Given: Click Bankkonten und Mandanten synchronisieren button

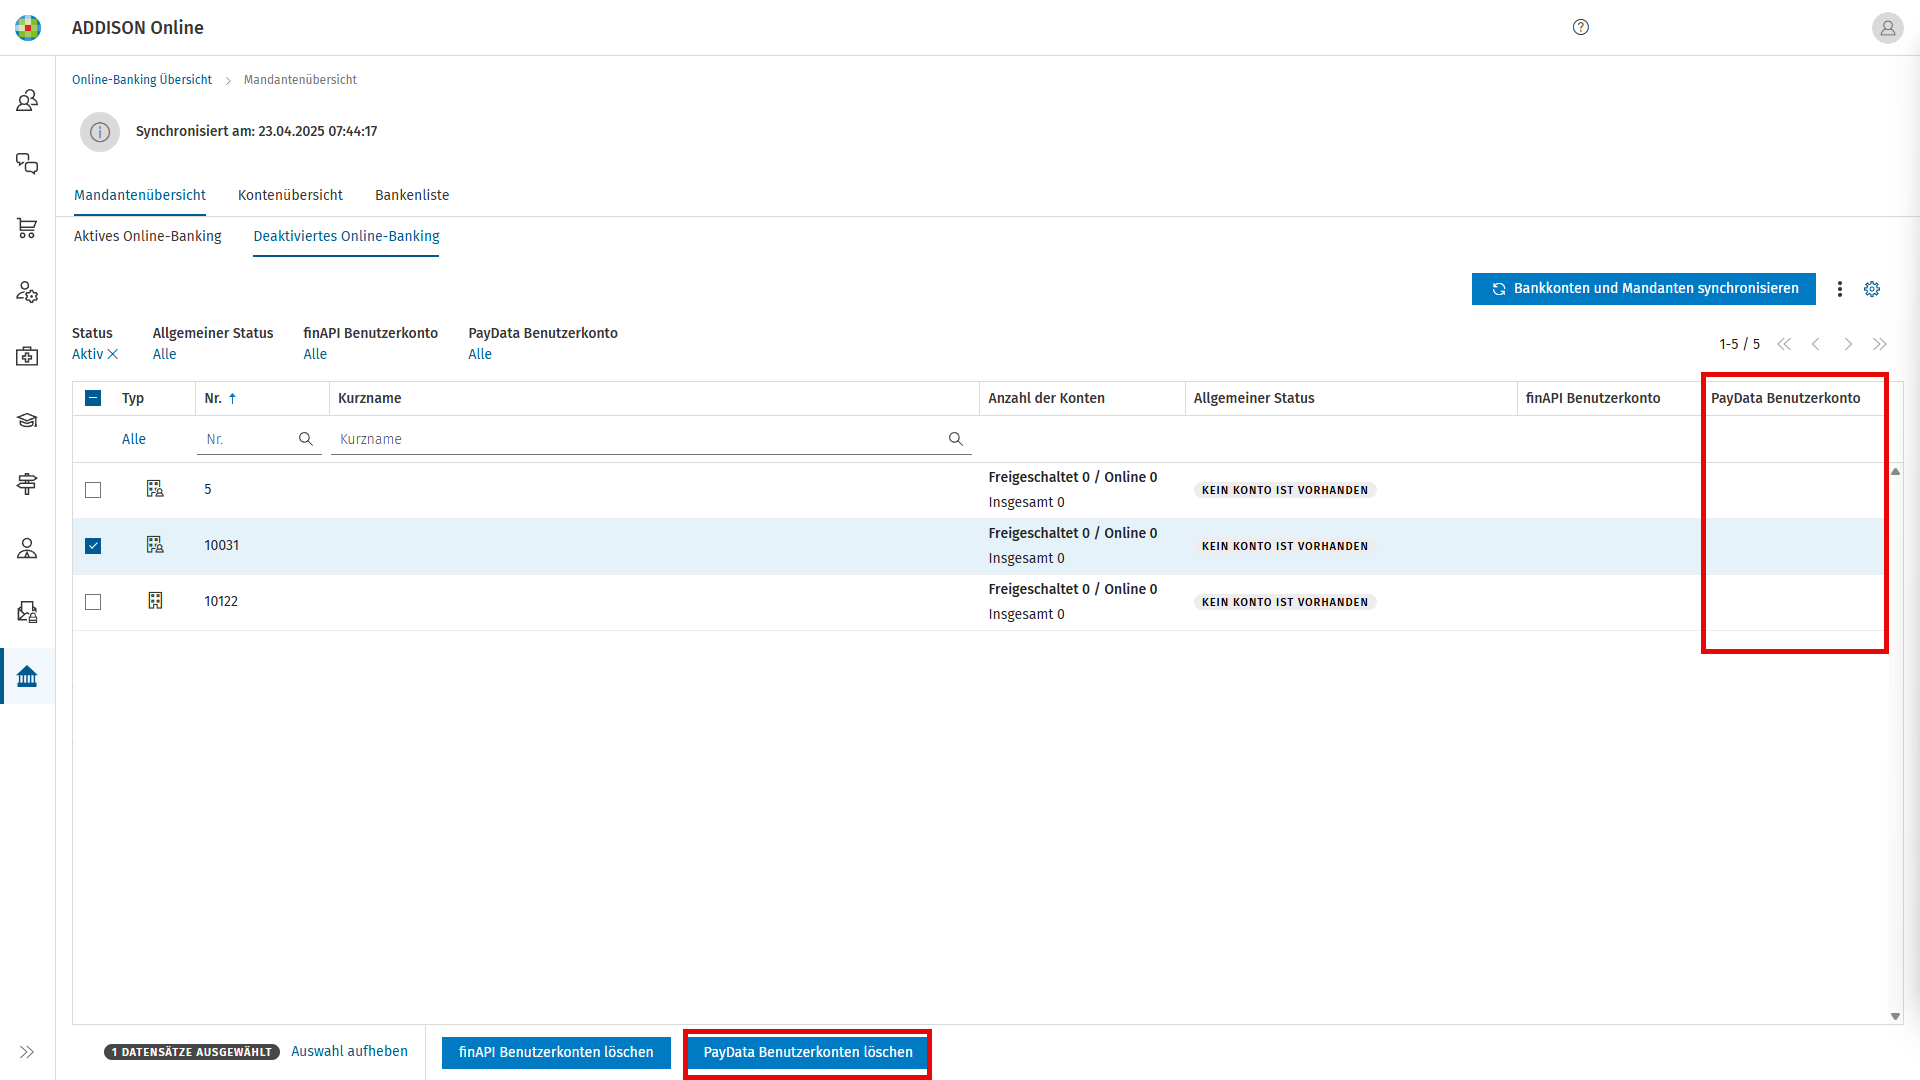Looking at the screenshot, I should point(1644,289).
